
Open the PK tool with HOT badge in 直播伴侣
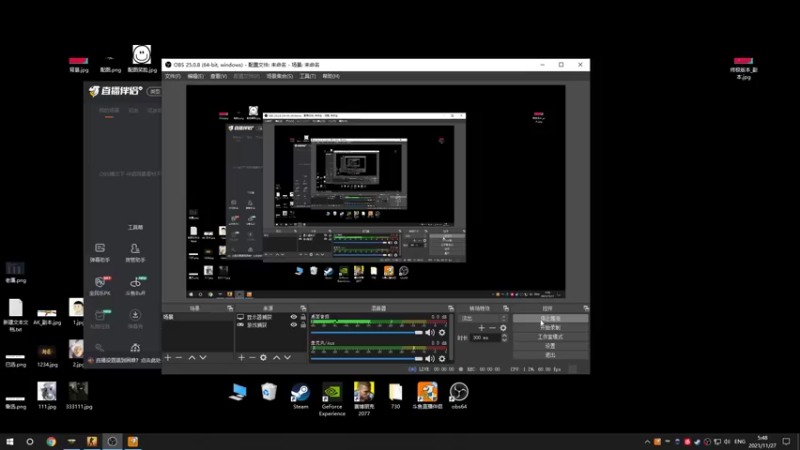(100, 286)
